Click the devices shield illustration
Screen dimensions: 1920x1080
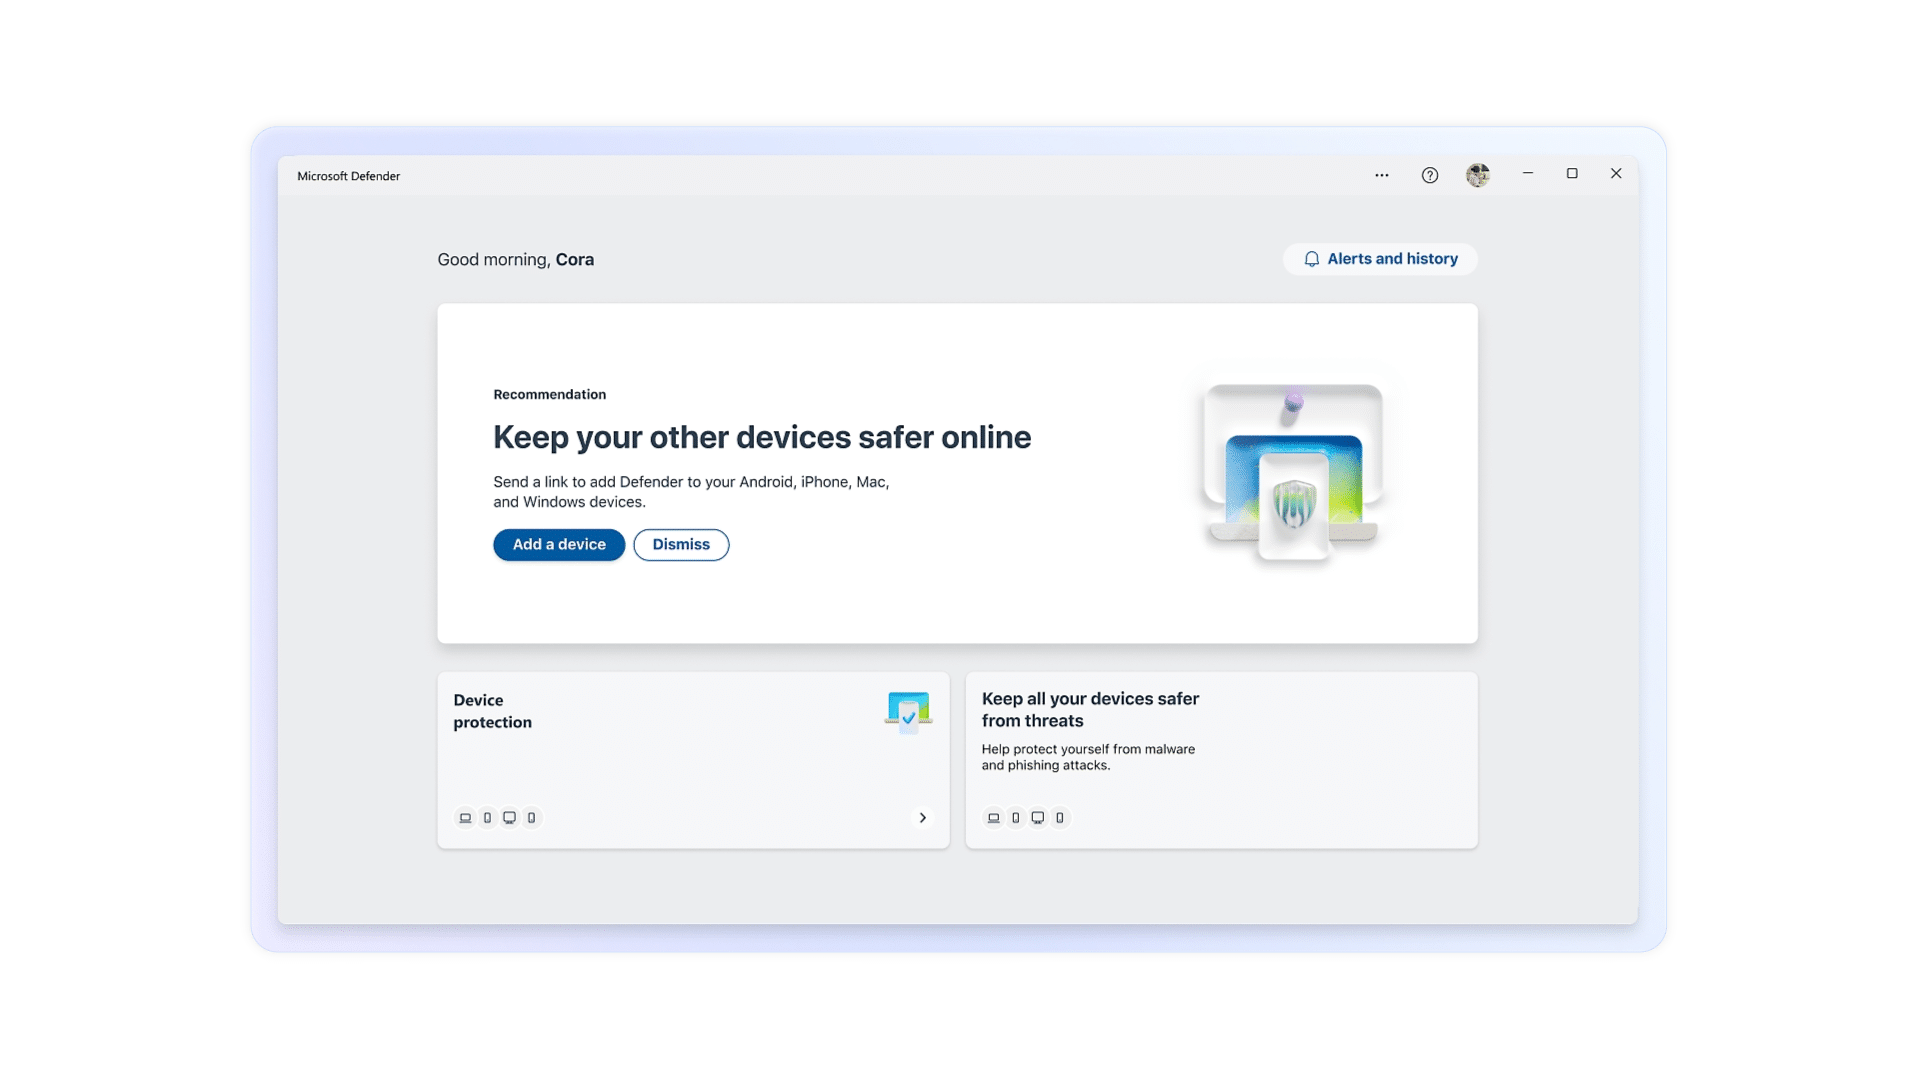(1293, 472)
